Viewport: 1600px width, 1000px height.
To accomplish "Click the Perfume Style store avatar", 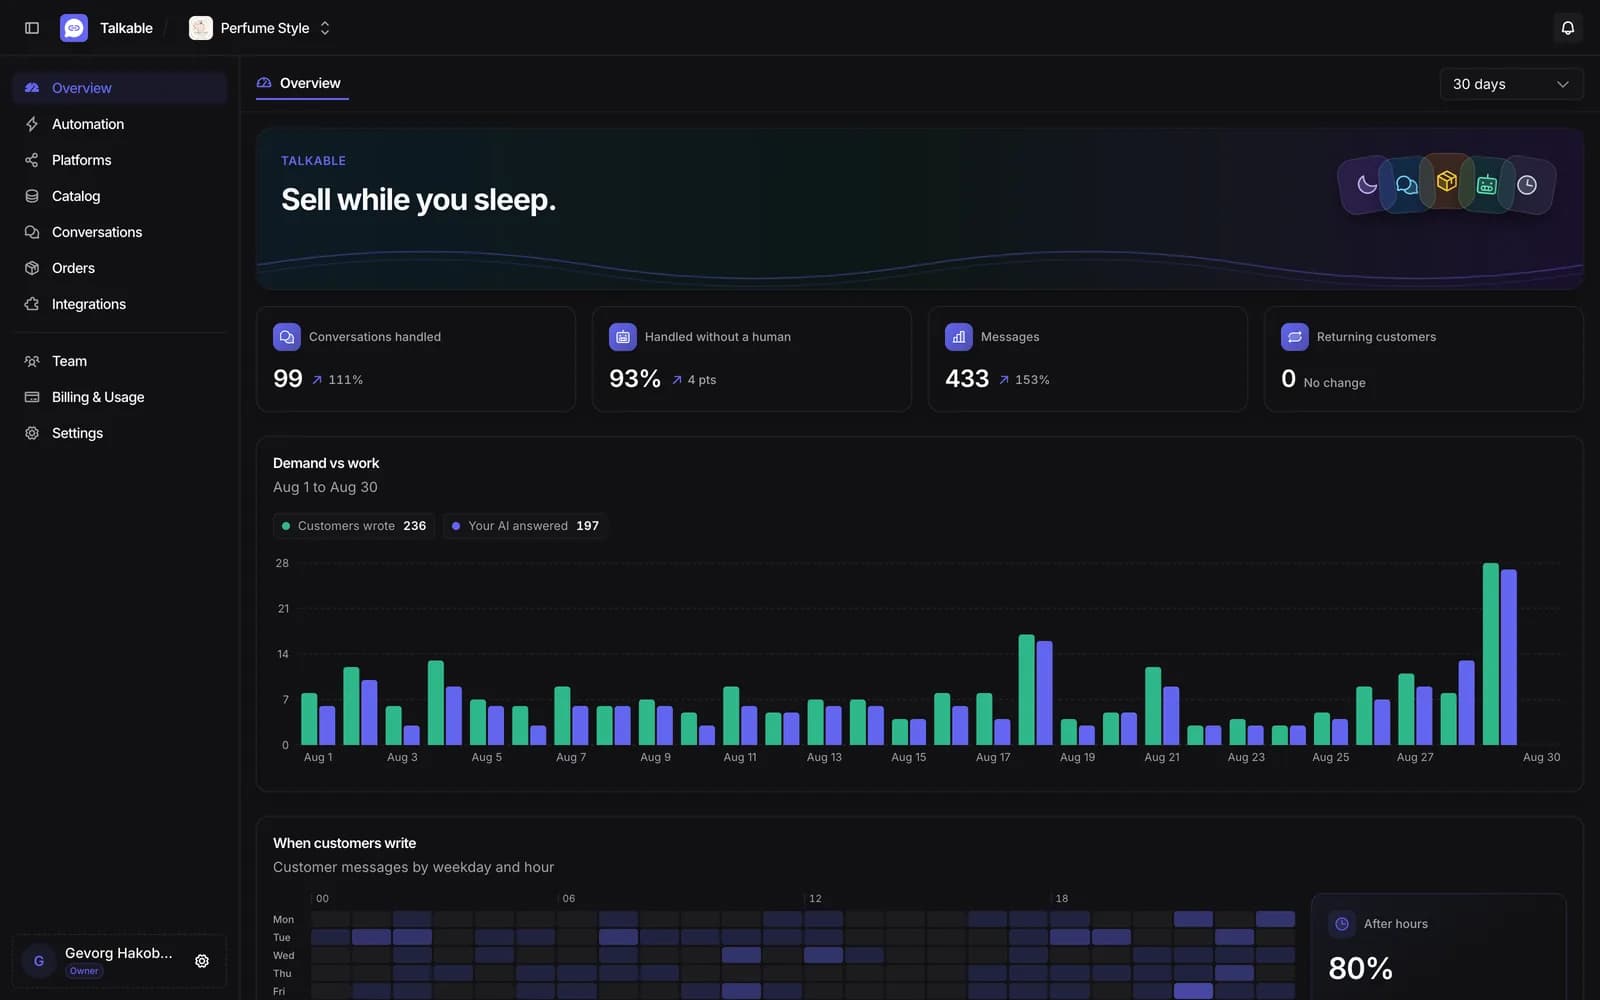I will tap(201, 28).
